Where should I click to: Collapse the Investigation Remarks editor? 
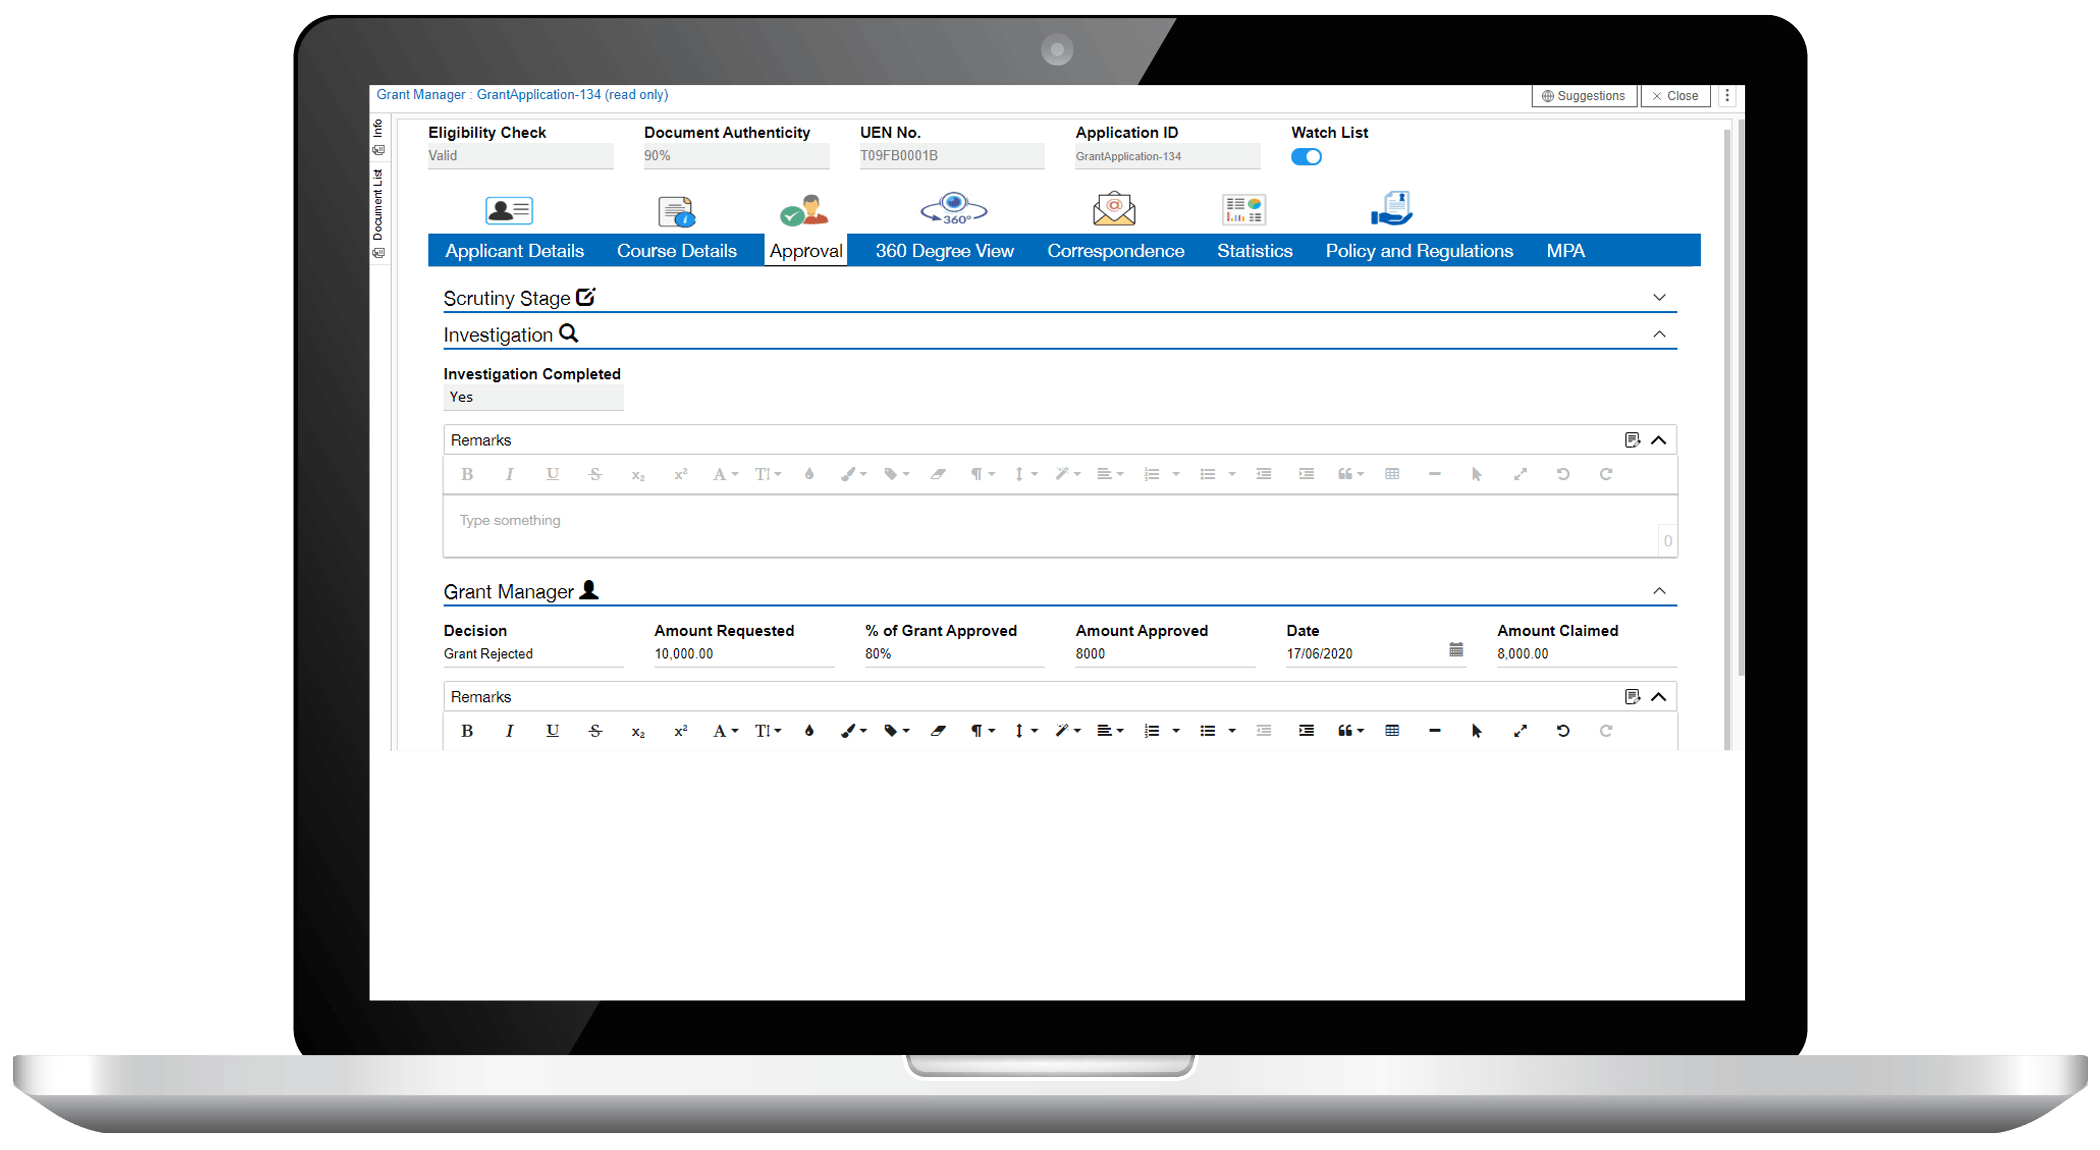point(1659,440)
